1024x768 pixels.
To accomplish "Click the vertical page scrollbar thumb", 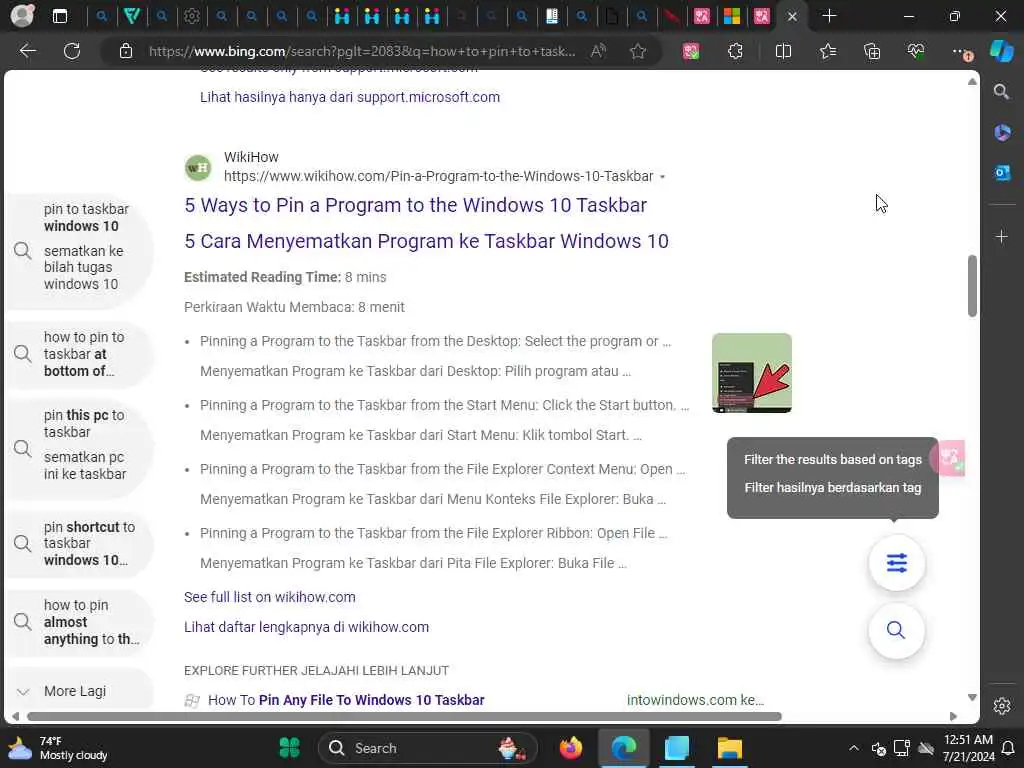I will [x=972, y=285].
